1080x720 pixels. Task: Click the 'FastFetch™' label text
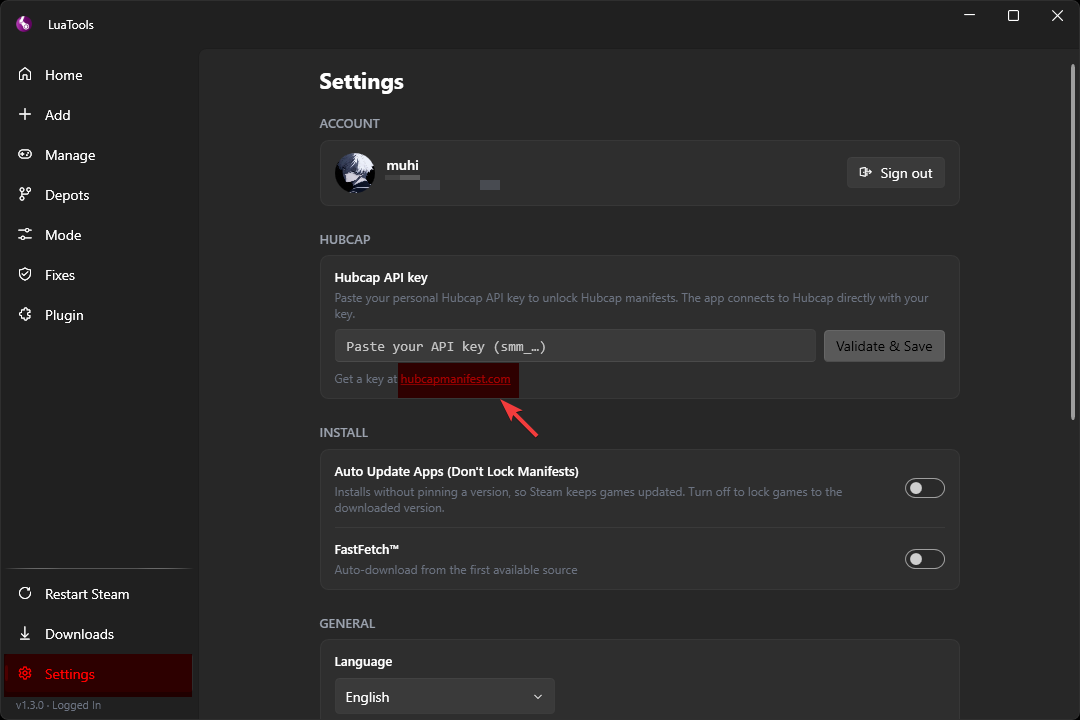pos(366,549)
